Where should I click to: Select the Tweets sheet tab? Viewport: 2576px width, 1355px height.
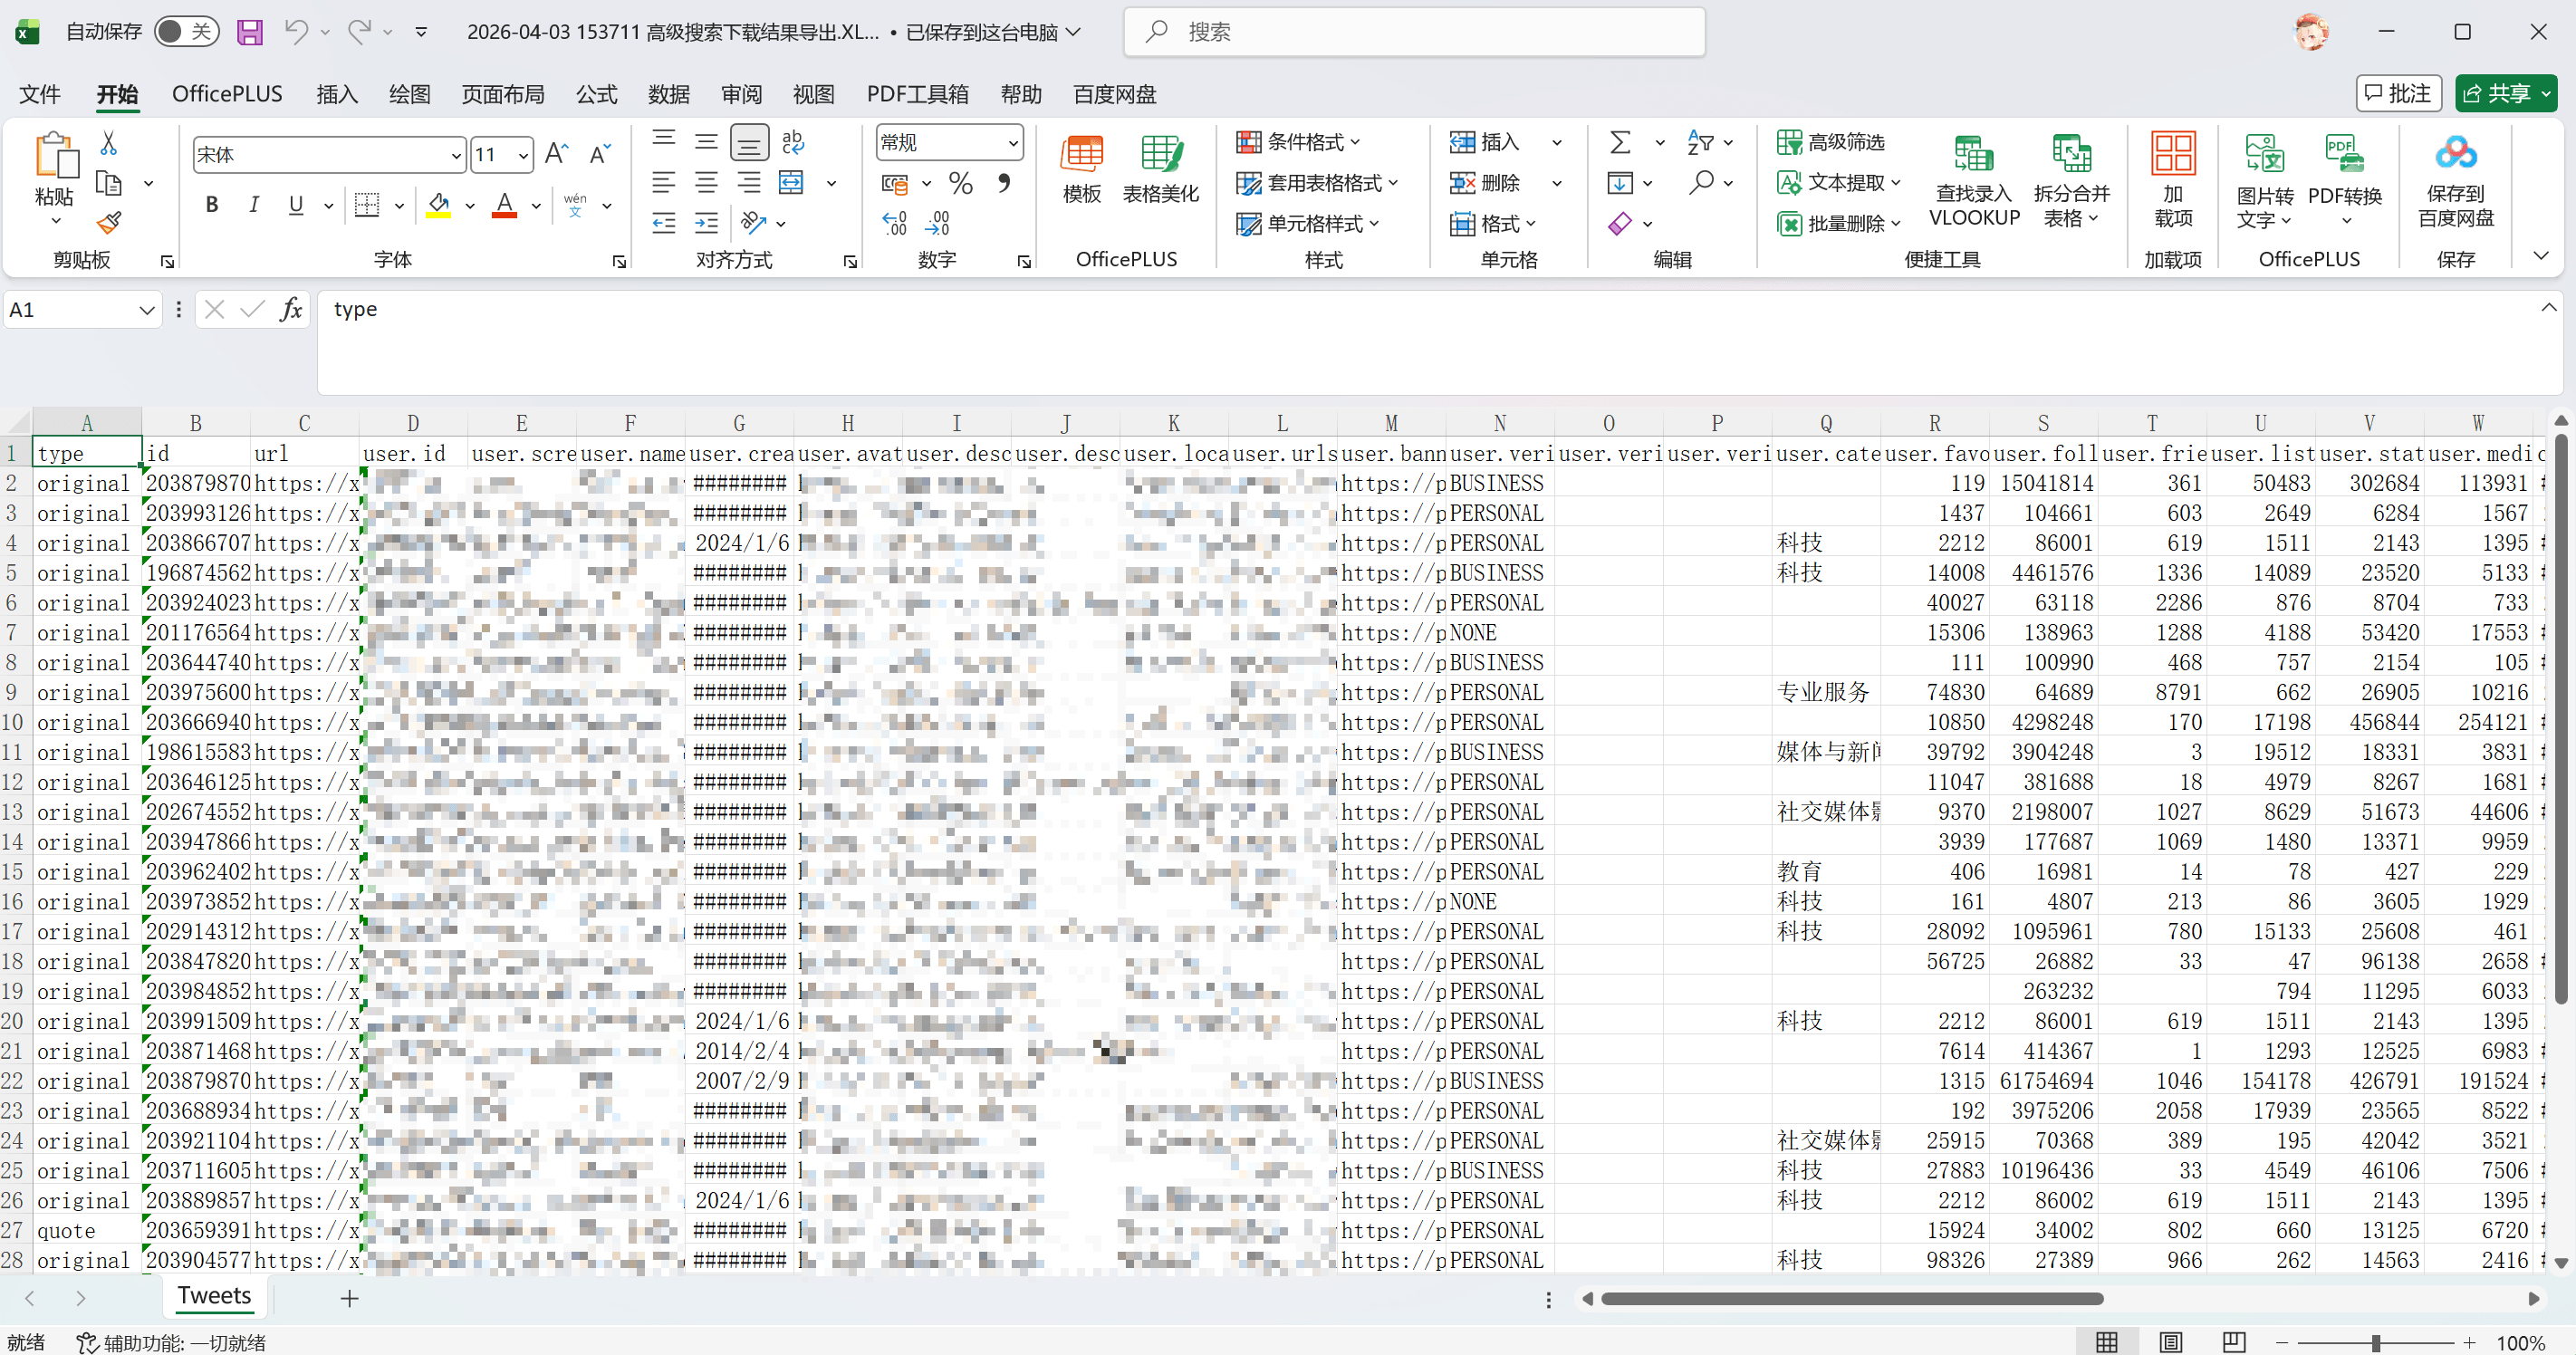tap(214, 1296)
